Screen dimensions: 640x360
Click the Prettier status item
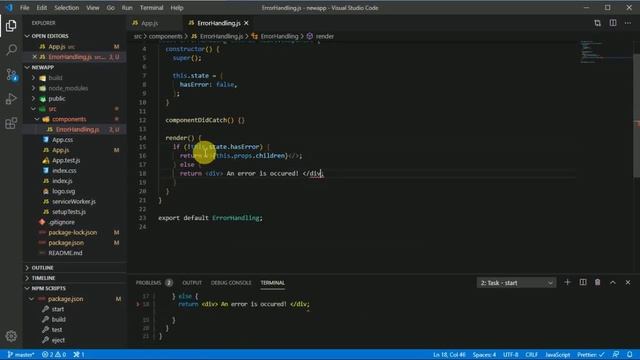pos(590,354)
